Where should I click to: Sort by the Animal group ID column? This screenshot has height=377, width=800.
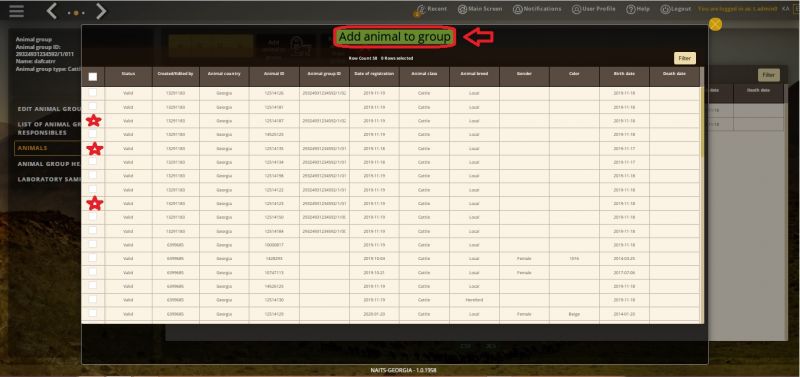(x=324, y=77)
